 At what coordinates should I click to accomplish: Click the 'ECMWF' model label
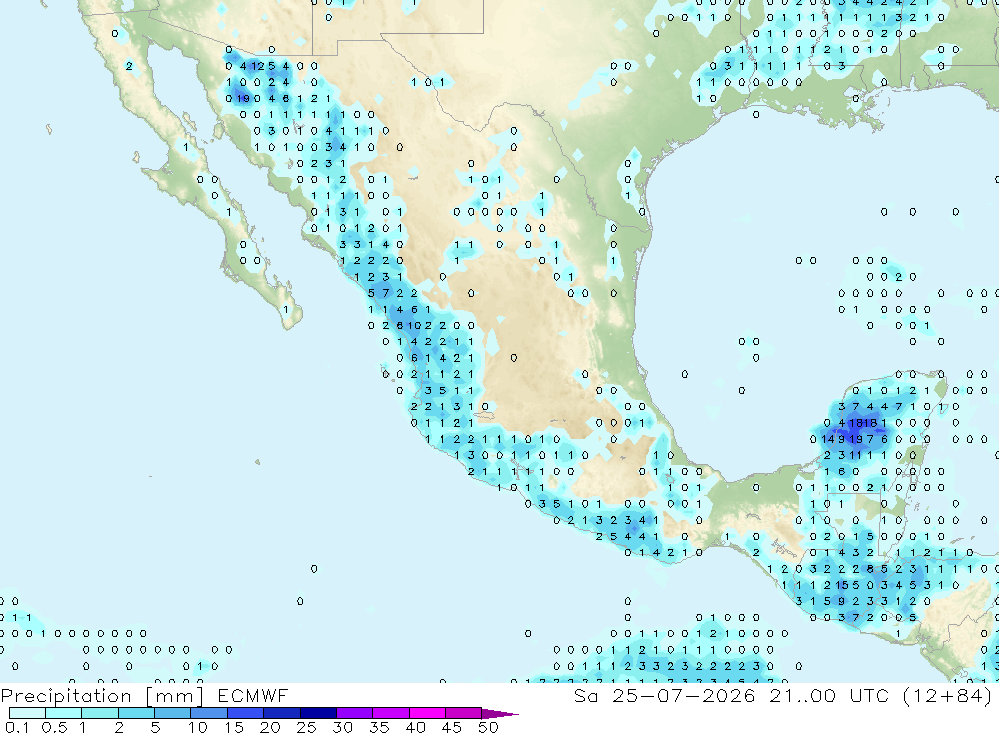coord(253,695)
